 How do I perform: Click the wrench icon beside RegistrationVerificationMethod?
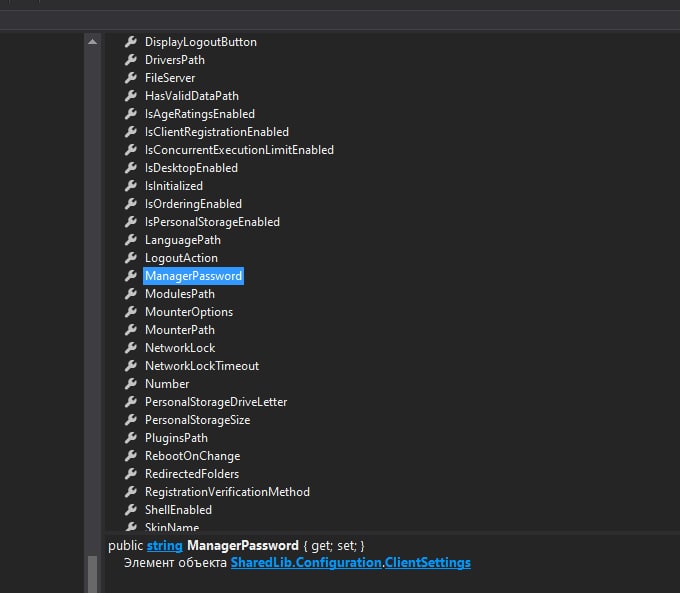click(x=131, y=492)
